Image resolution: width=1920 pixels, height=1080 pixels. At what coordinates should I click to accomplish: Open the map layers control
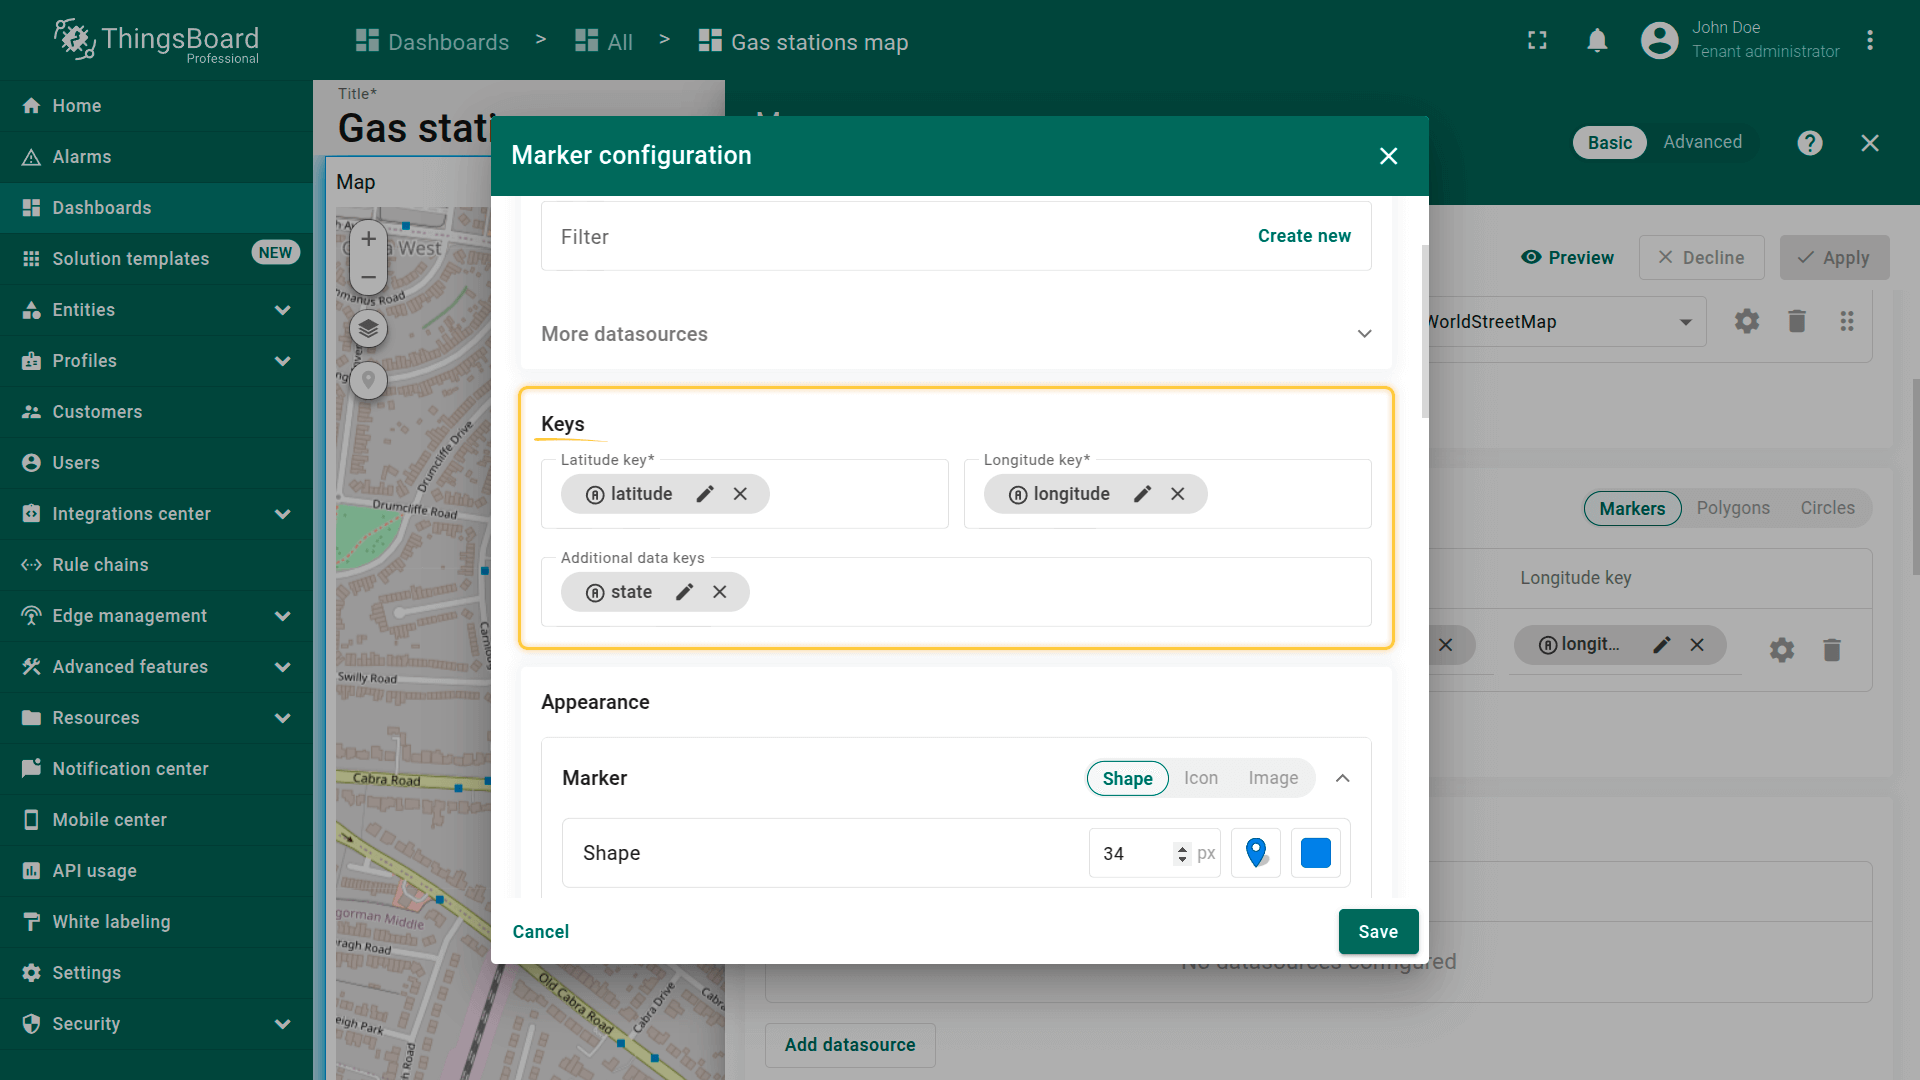(368, 328)
